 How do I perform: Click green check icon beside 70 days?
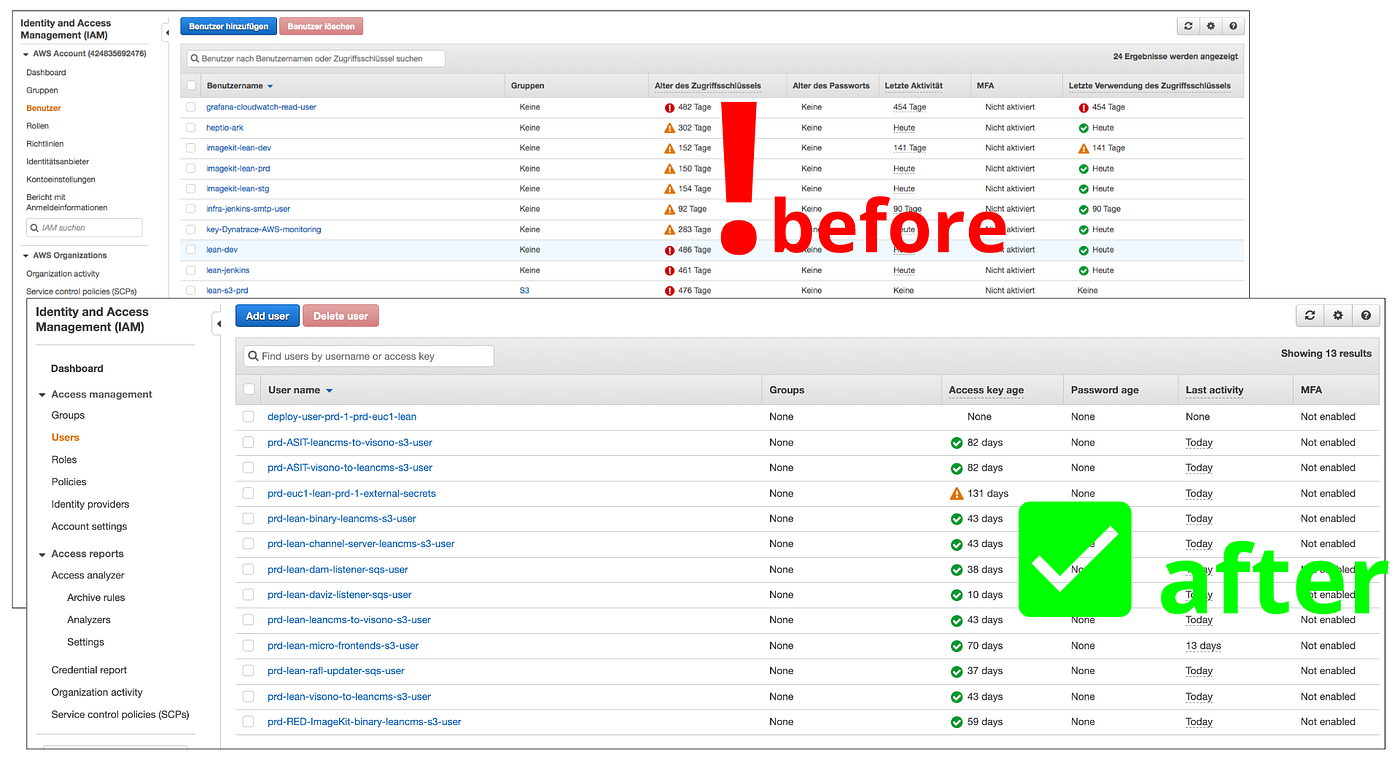click(x=957, y=646)
